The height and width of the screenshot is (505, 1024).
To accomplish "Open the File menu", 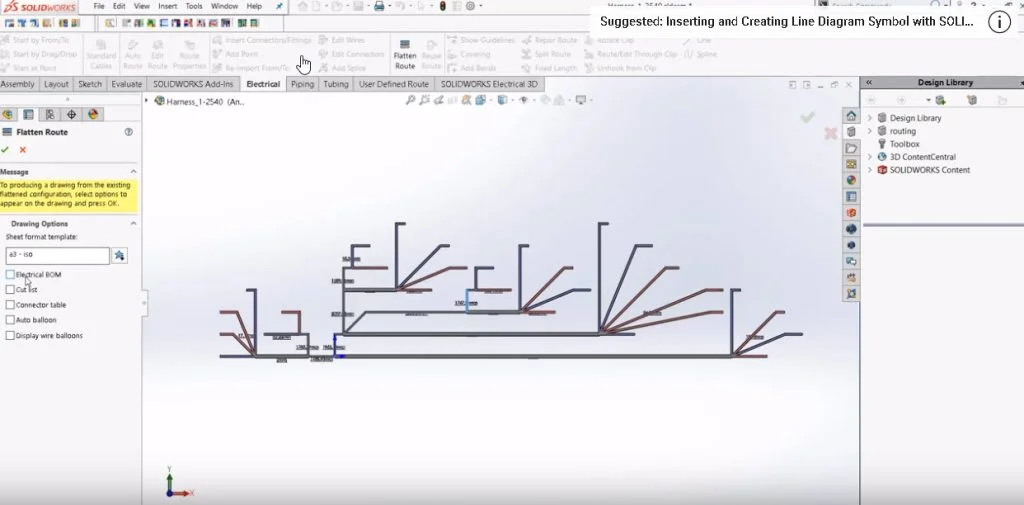I will [99, 6].
